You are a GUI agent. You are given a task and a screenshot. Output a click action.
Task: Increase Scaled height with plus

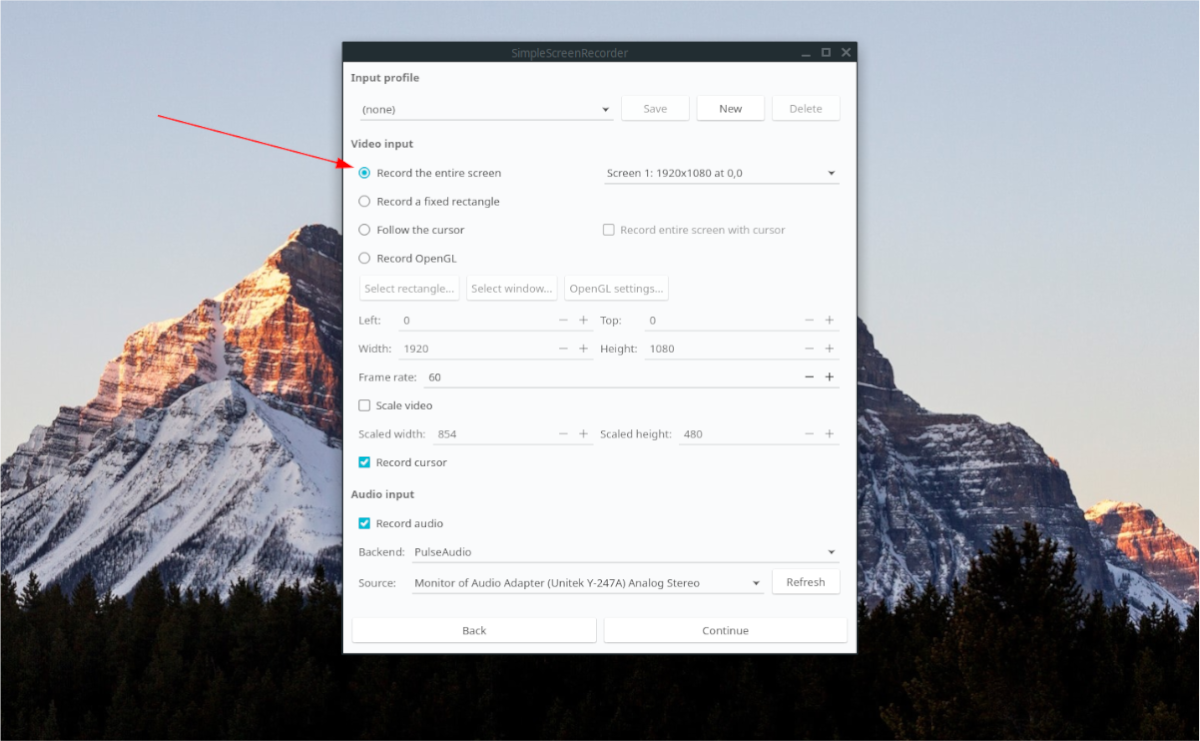[x=829, y=434]
